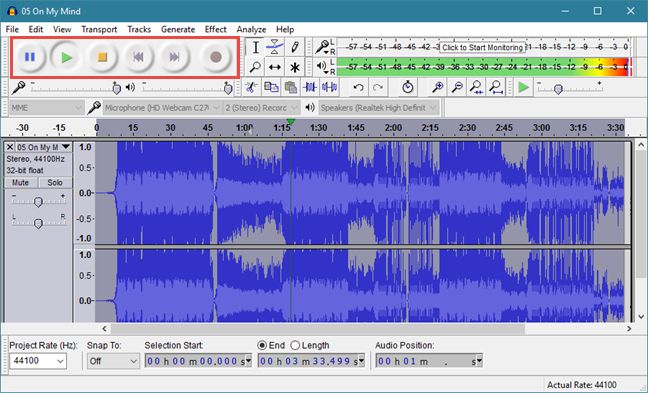Click to Start Monitoring on recording meter
The height and width of the screenshot is (393, 648).
click(482, 48)
